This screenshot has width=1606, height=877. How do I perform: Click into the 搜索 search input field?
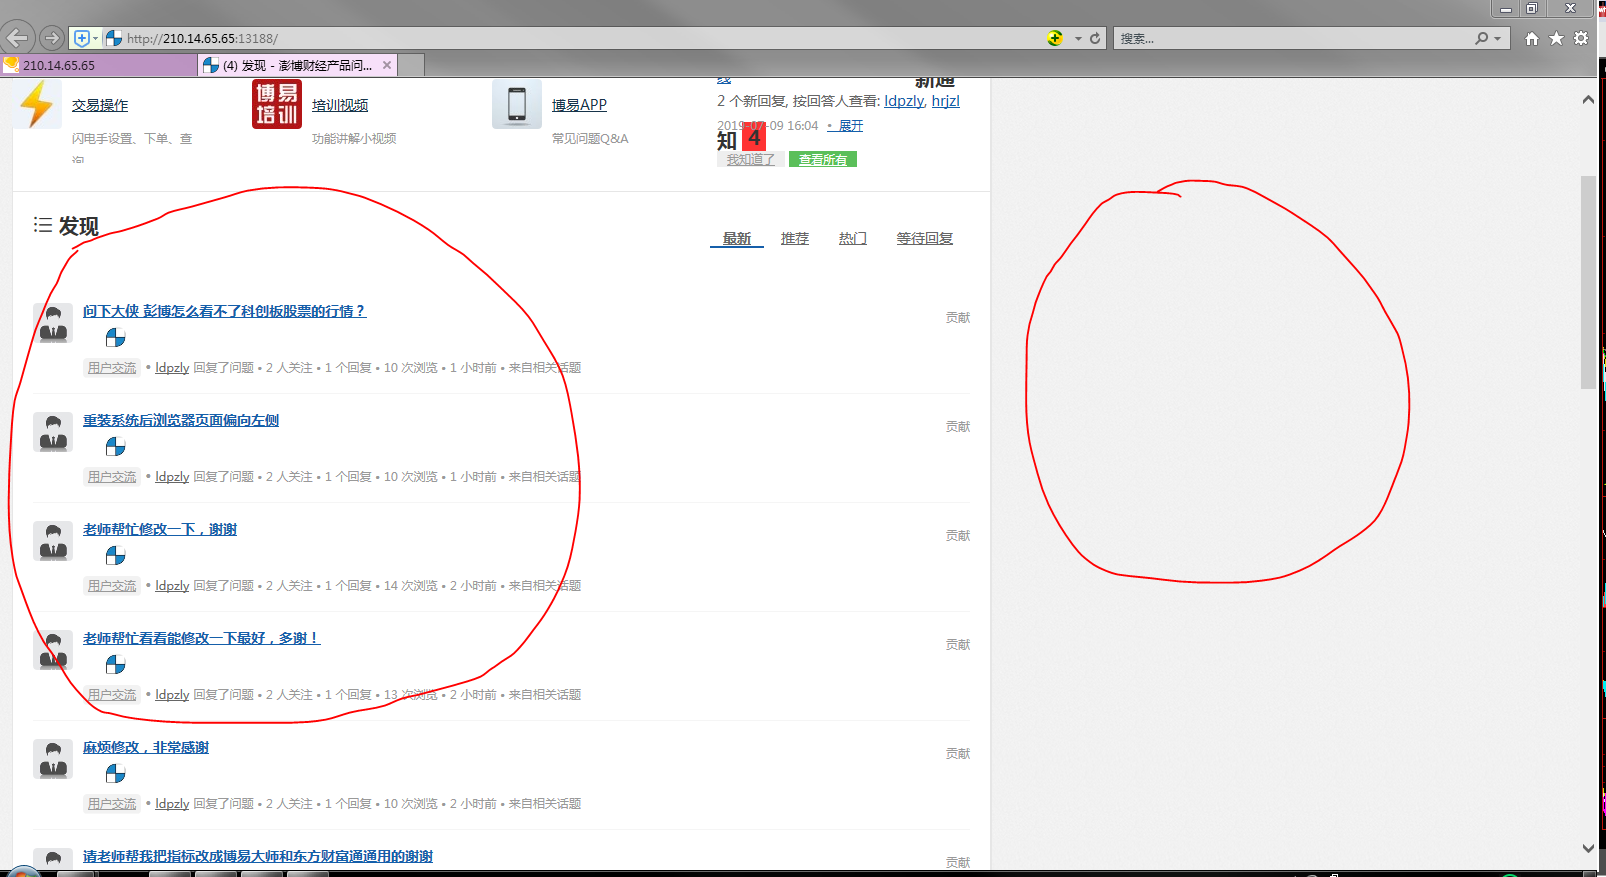click(x=1290, y=38)
